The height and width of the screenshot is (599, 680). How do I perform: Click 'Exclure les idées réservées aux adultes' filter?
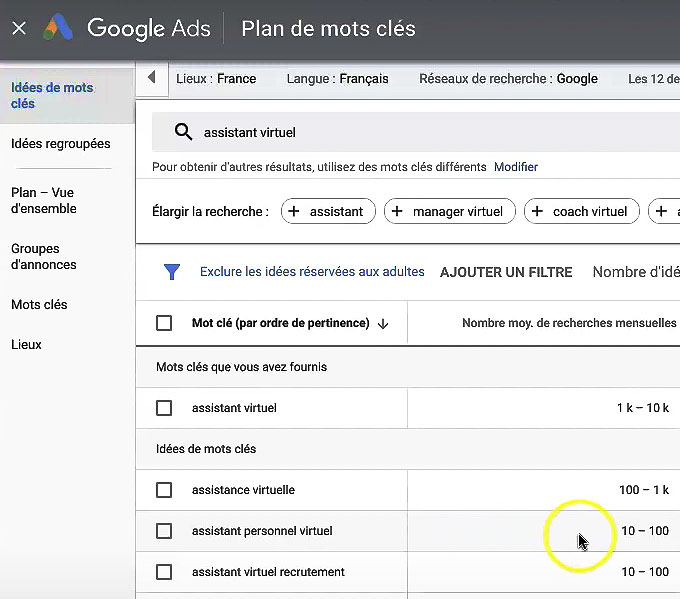click(x=312, y=272)
